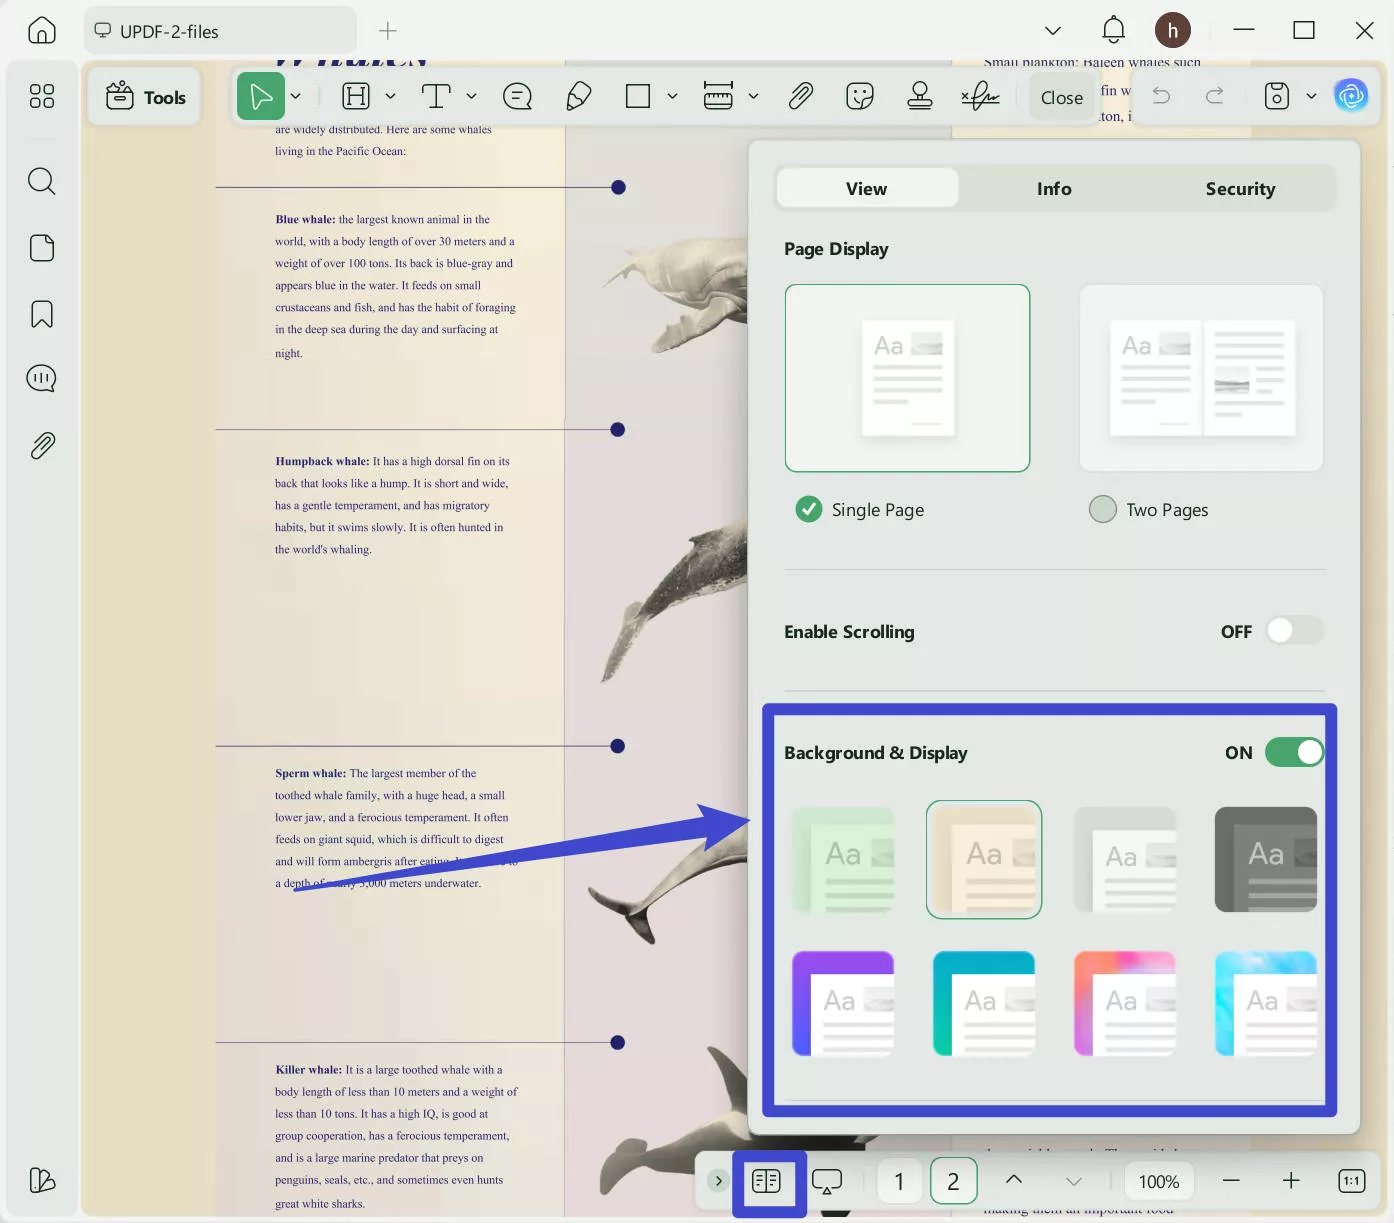Expand the shape tool dropdown arrow

click(672, 96)
